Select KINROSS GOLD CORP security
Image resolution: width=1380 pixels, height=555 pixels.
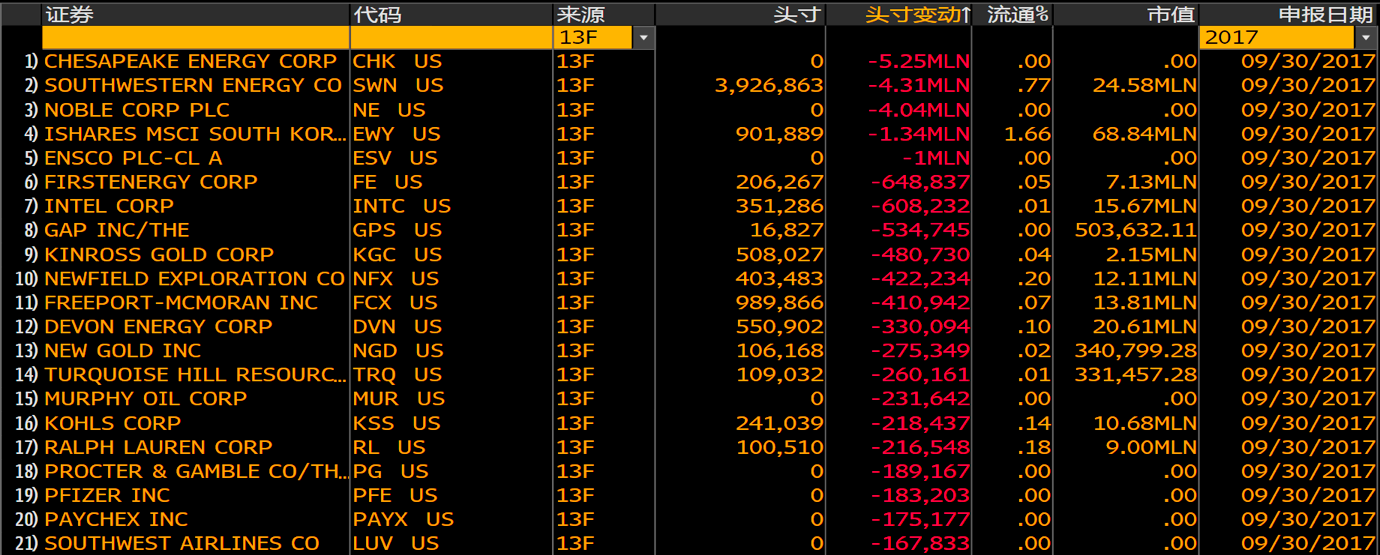(x=159, y=254)
